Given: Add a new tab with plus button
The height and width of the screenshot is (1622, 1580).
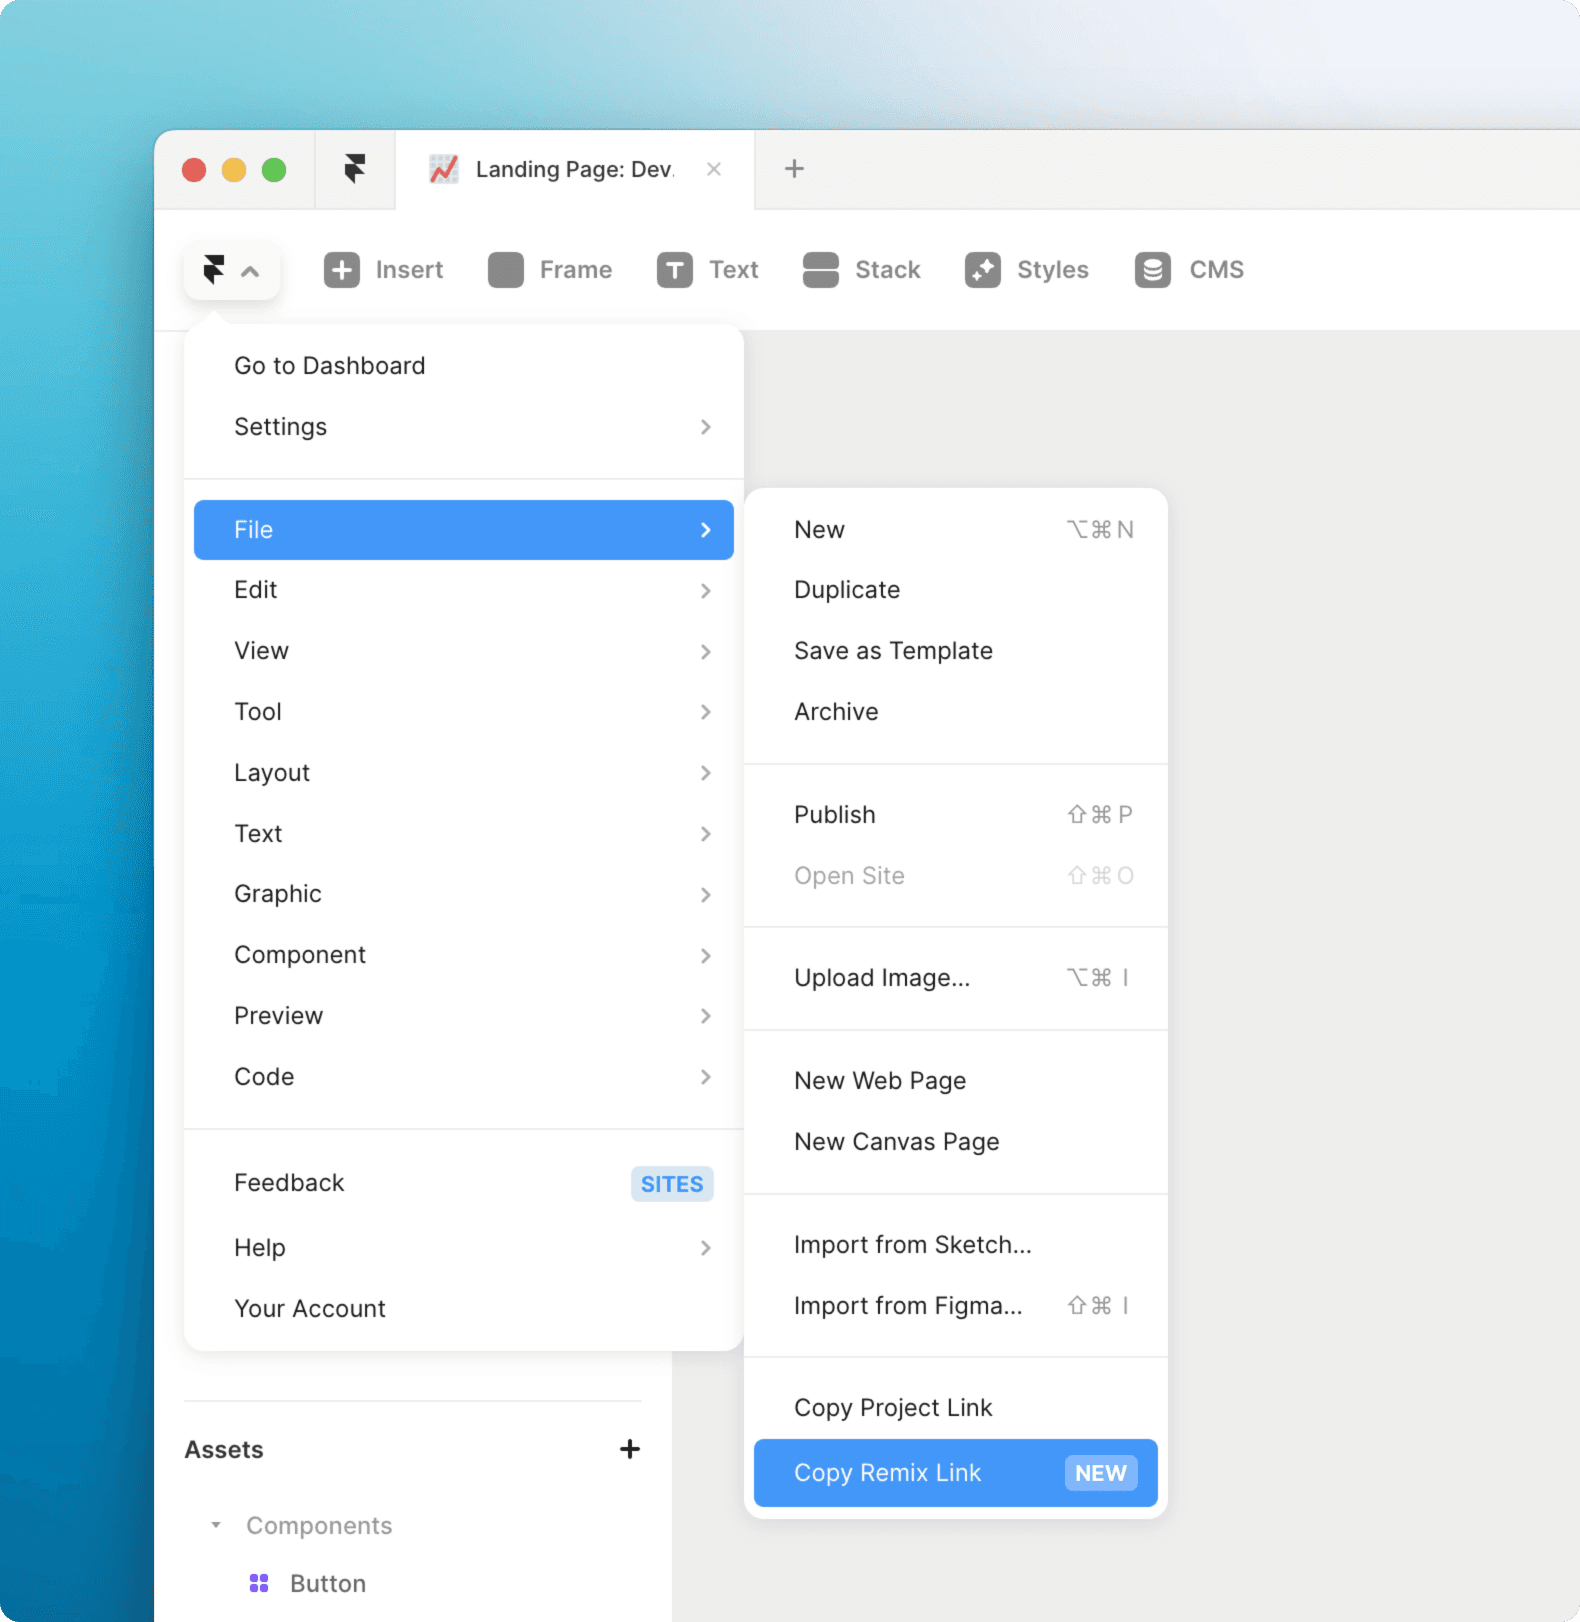Looking at the screenshot, I should [x=794, y=169].
